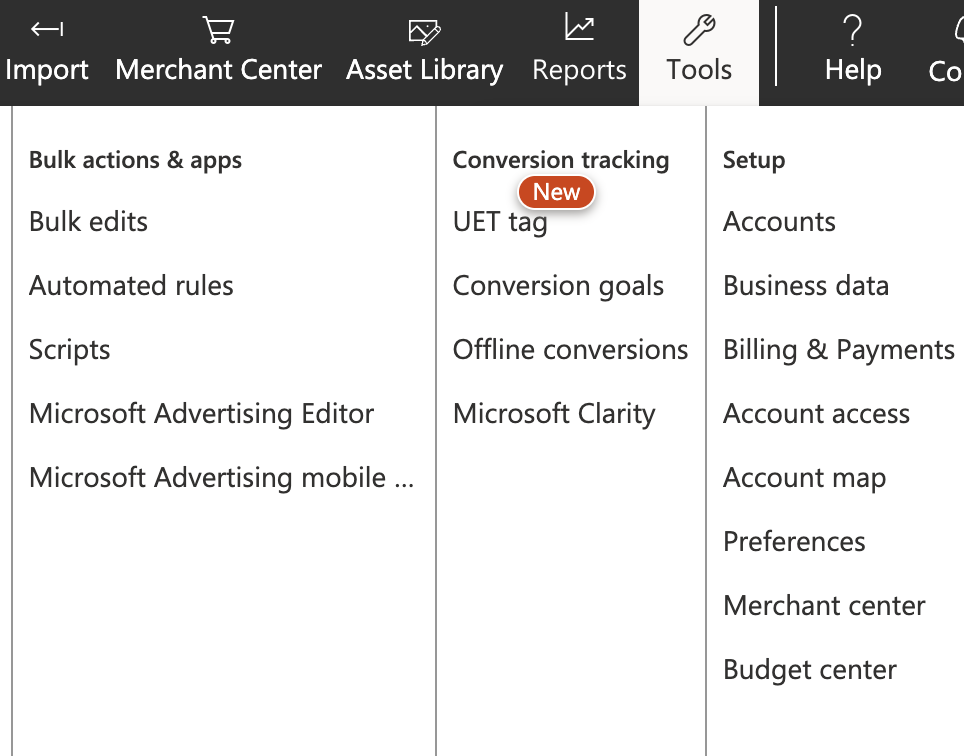Image resolution: width=964 pixels, height=756 pixels.
Task: Click the Asset Library image icon
Action: tap(424, 32)
